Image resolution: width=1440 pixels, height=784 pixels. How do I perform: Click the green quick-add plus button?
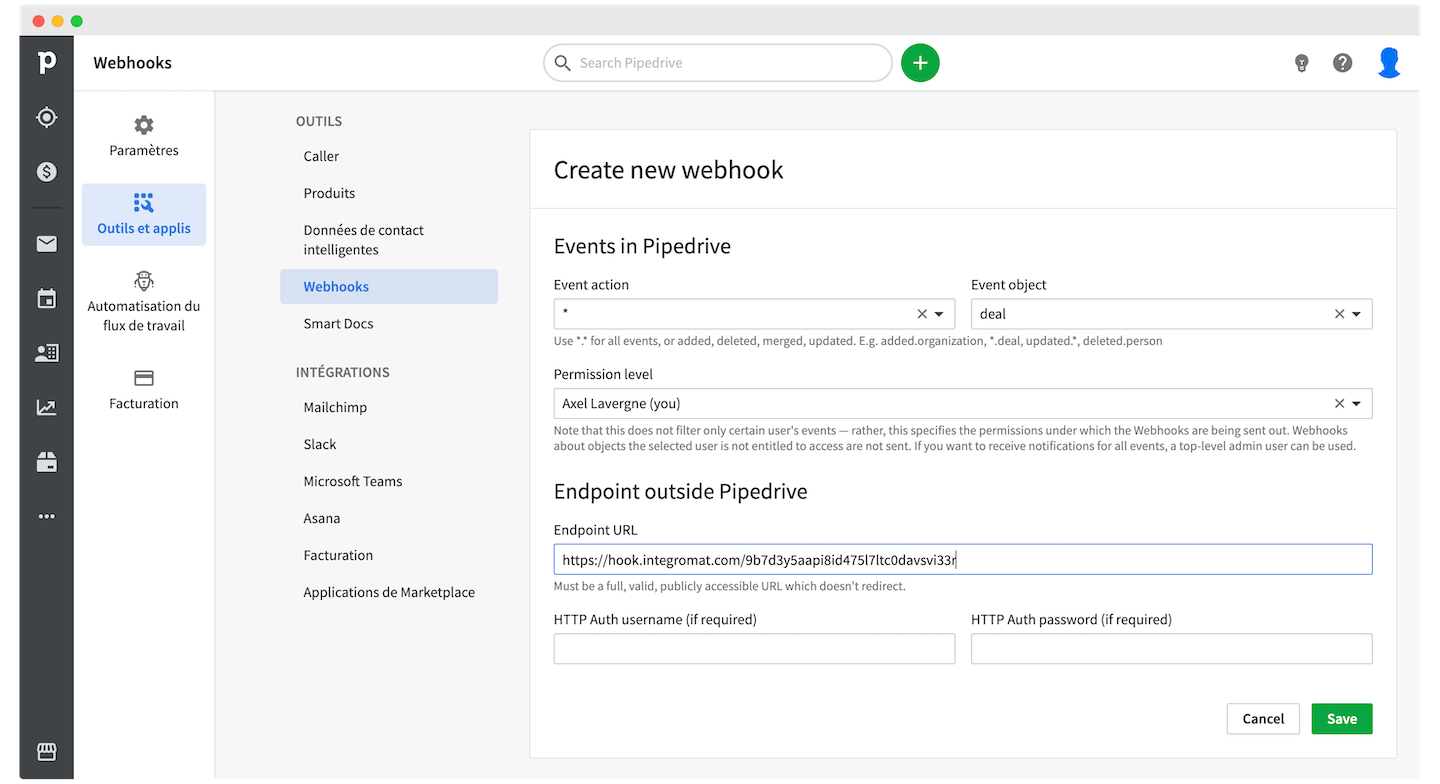(919, 62)
